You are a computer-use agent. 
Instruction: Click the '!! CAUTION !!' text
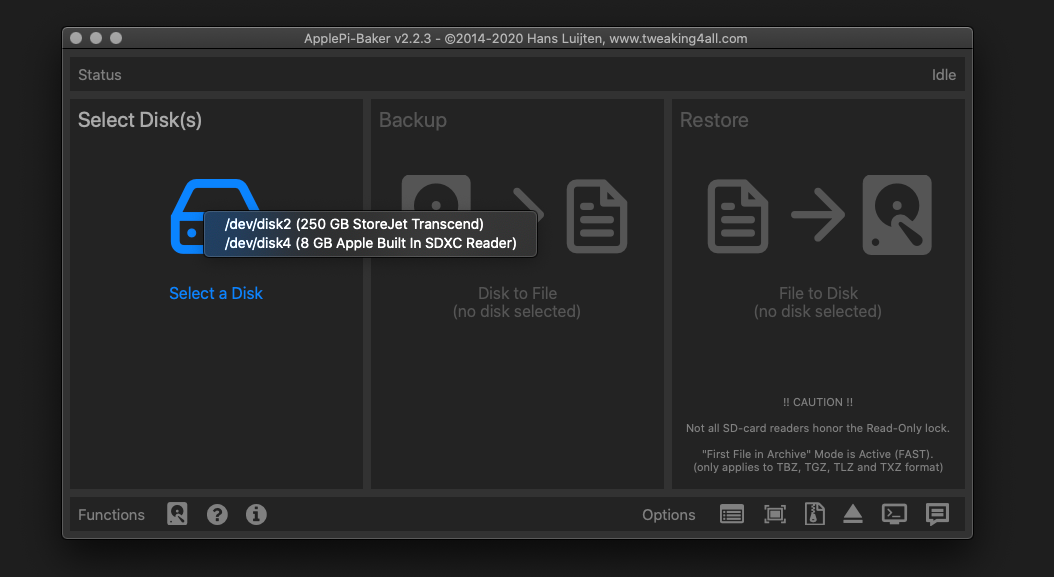[x=818, y=402]
